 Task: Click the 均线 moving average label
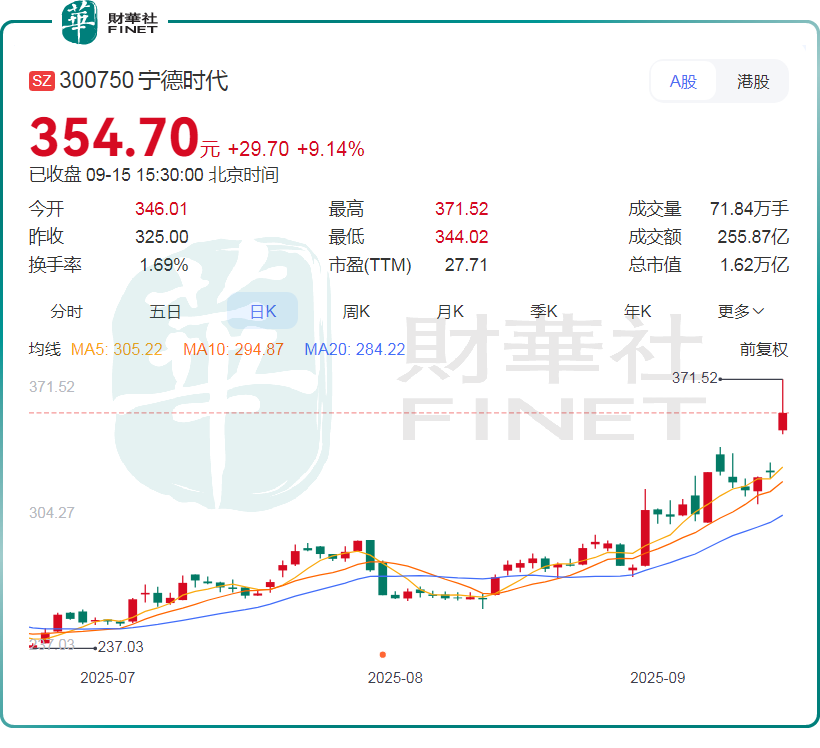45,349
